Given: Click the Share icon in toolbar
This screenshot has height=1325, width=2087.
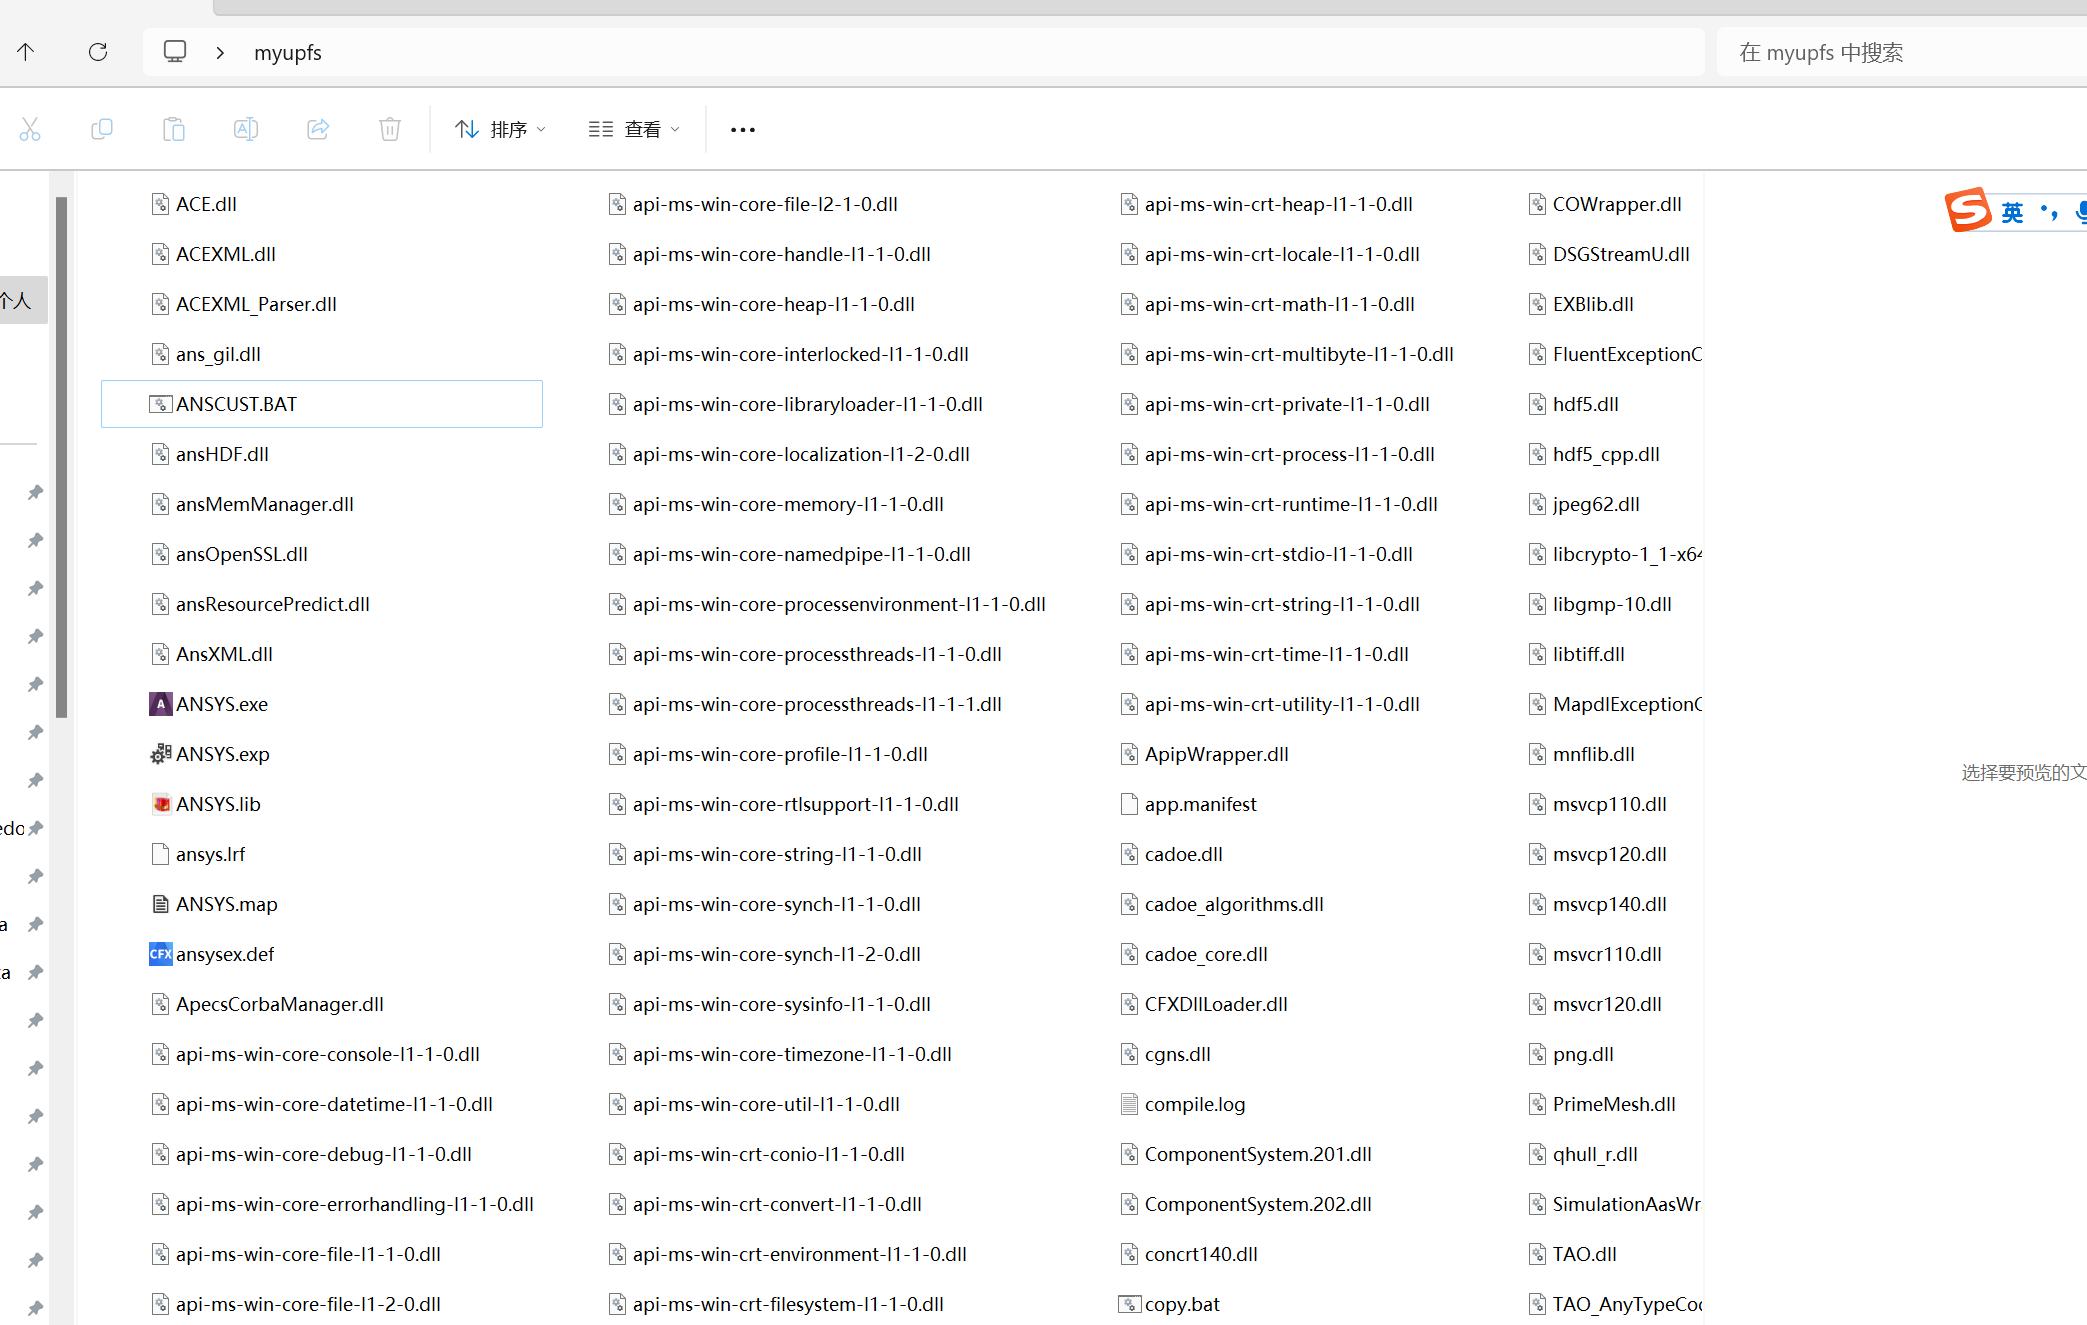Looking at the screenshot, I should (318, 129).
